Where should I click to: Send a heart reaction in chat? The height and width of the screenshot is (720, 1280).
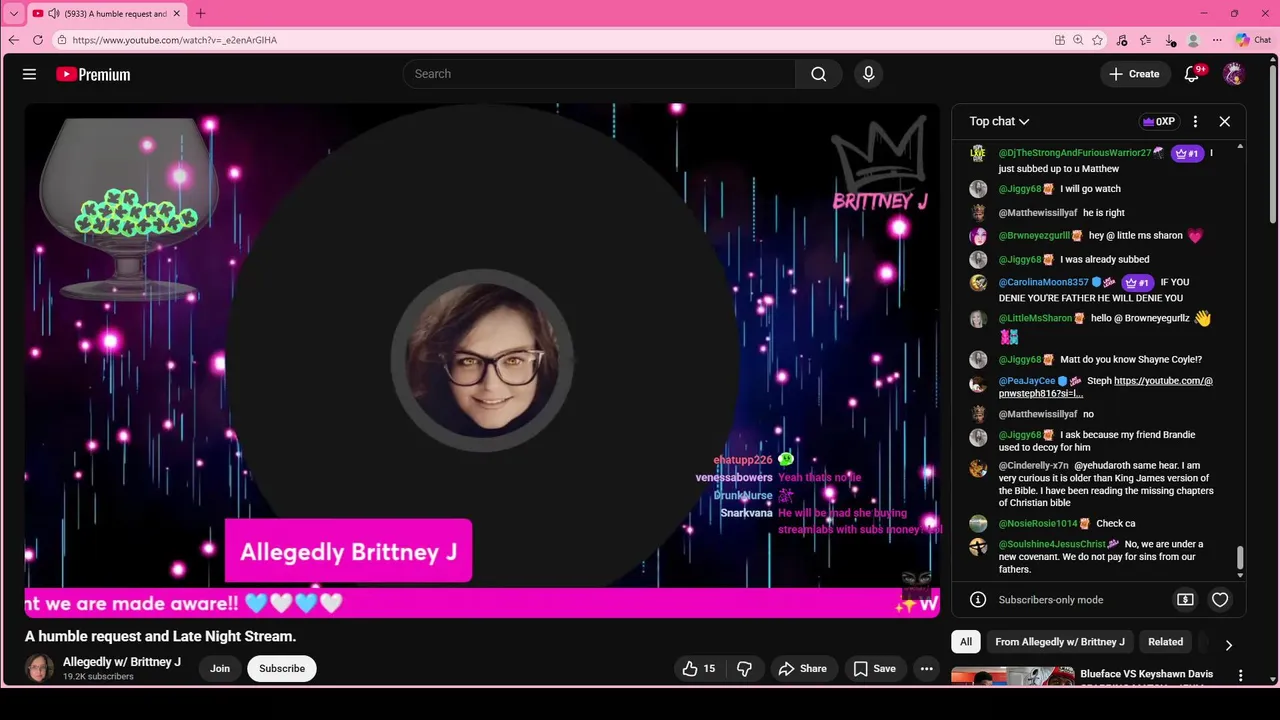tap(1220, 600)
